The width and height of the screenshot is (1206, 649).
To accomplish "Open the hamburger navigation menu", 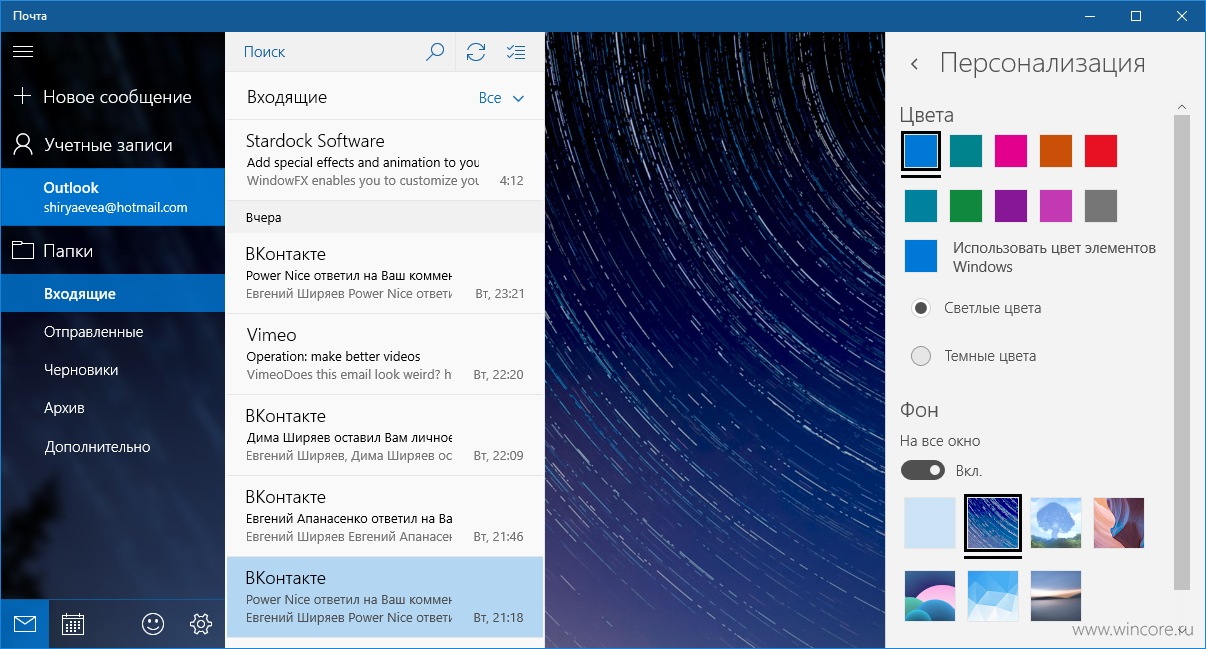I will (x=22, y=51).
